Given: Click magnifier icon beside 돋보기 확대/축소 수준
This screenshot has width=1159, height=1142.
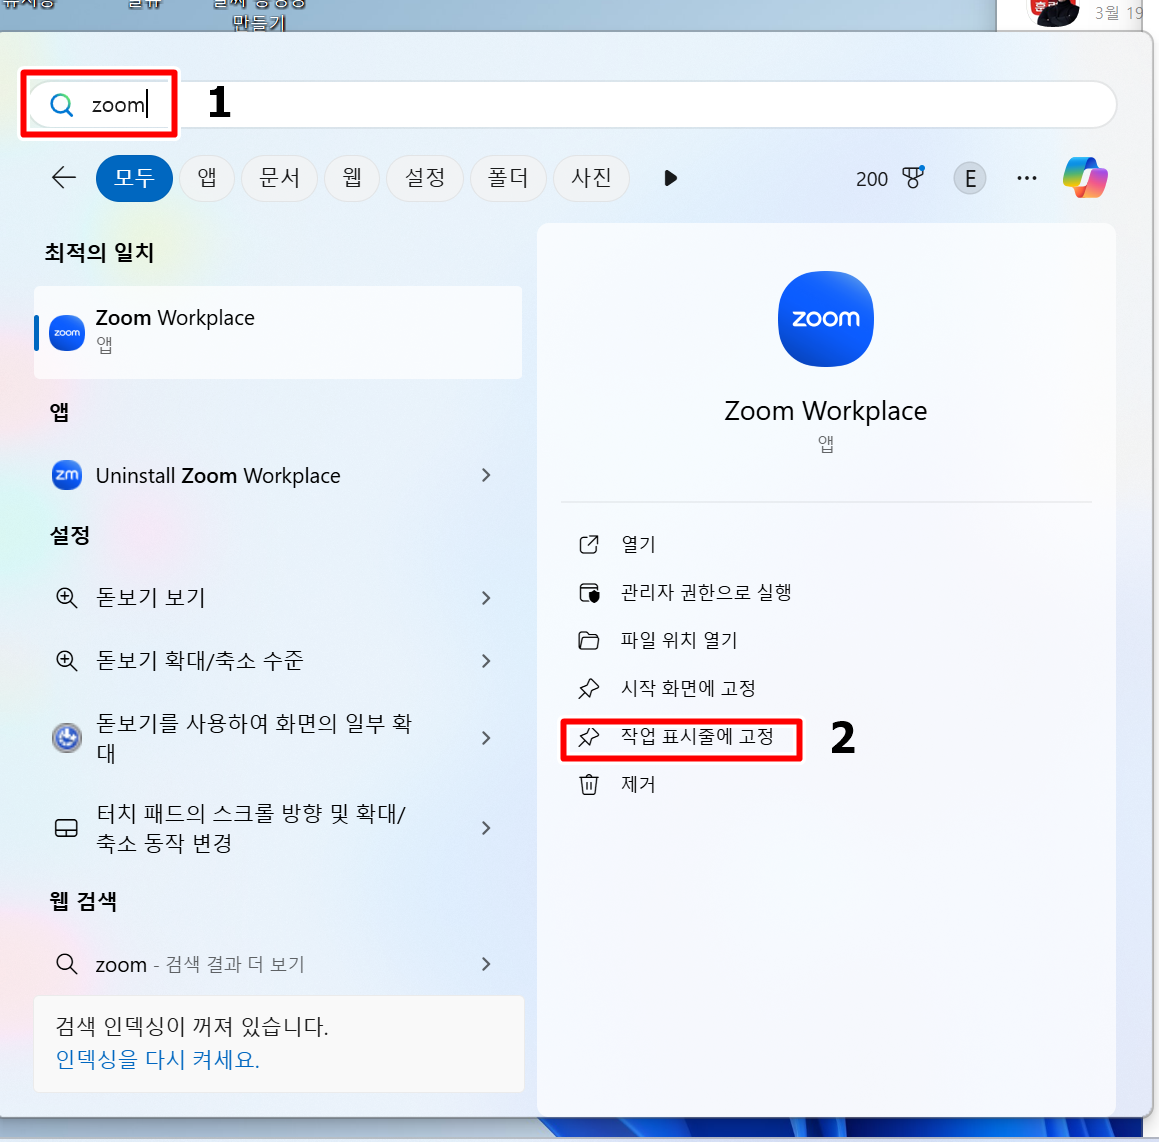Looking at the screenshot, I should pos(67,661).
